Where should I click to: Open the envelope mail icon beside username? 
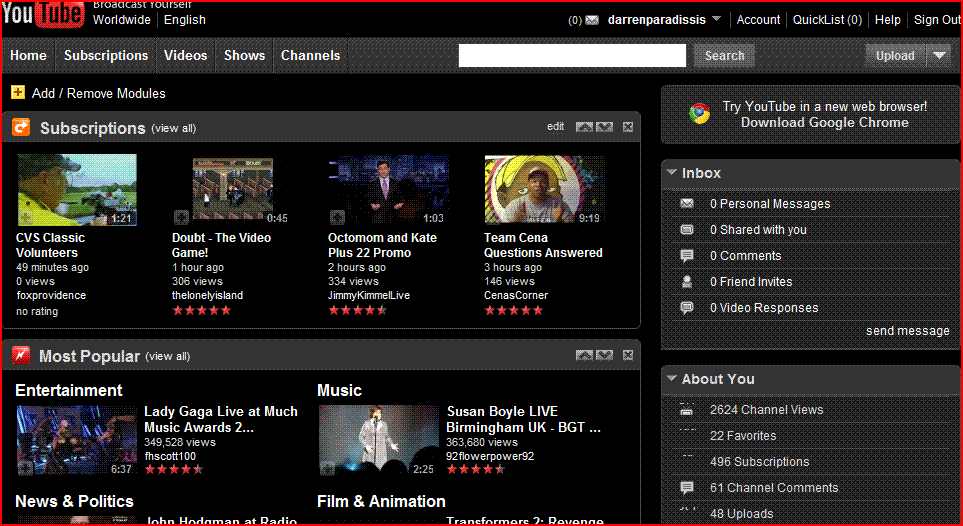point(592,20)
